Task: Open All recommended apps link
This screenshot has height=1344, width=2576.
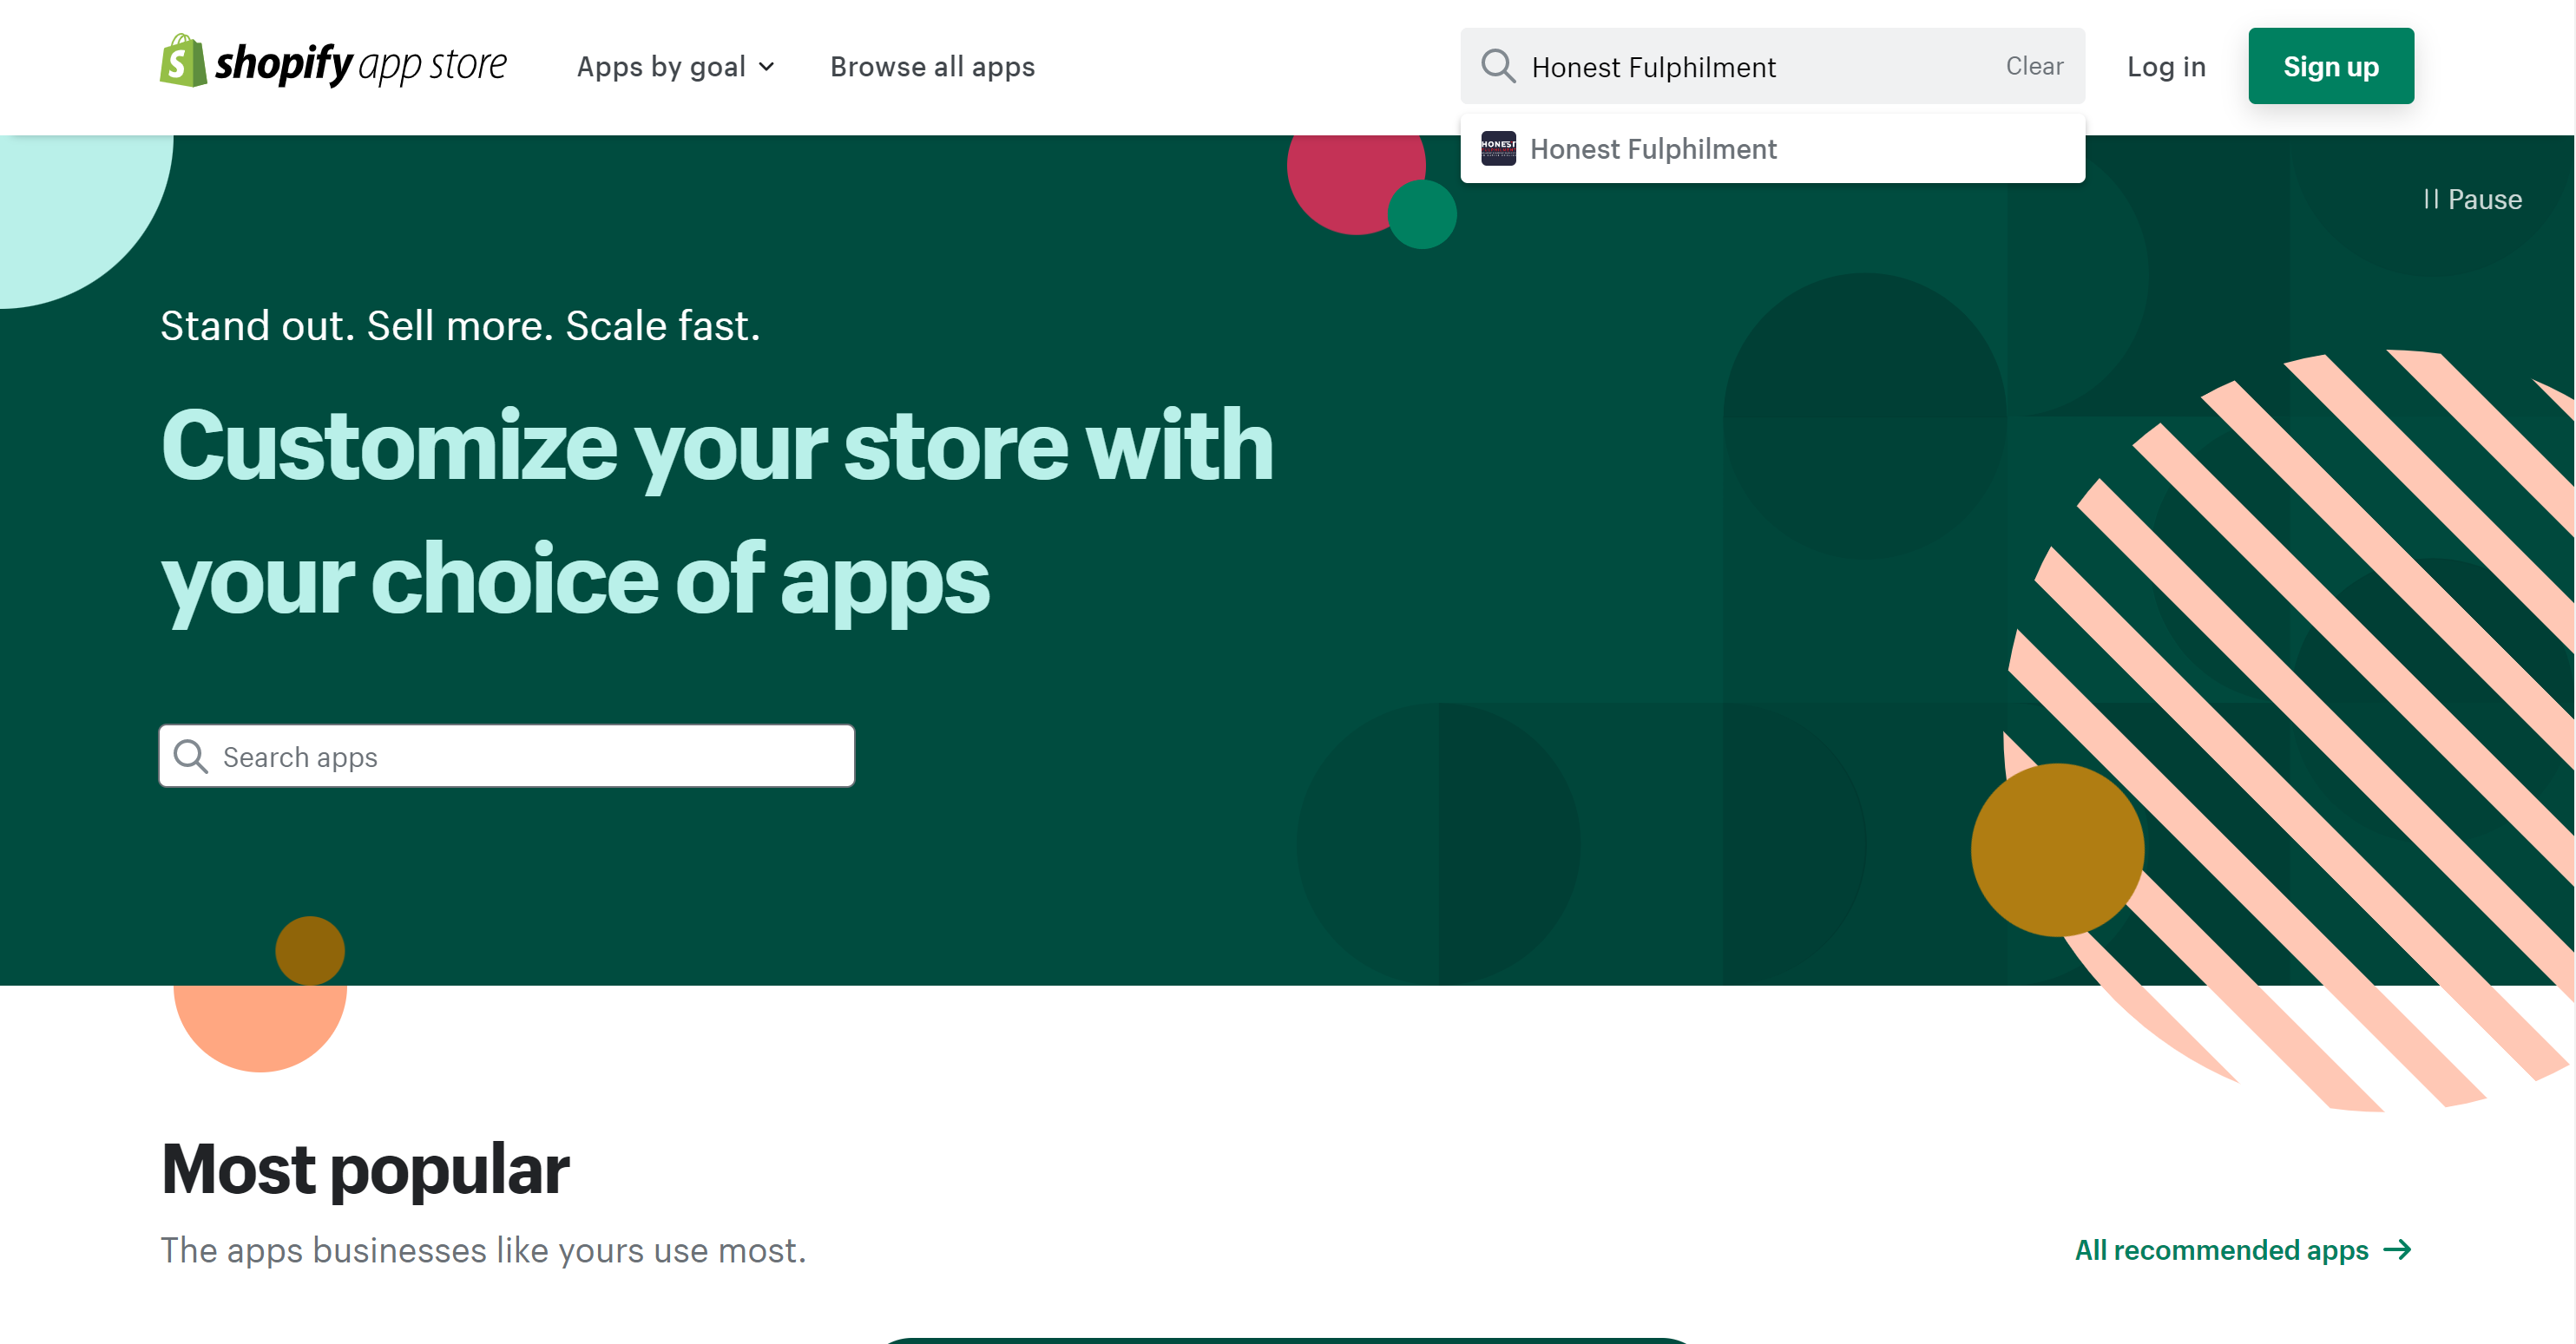Action: pyautogui.click(x=2221, y=1250)
